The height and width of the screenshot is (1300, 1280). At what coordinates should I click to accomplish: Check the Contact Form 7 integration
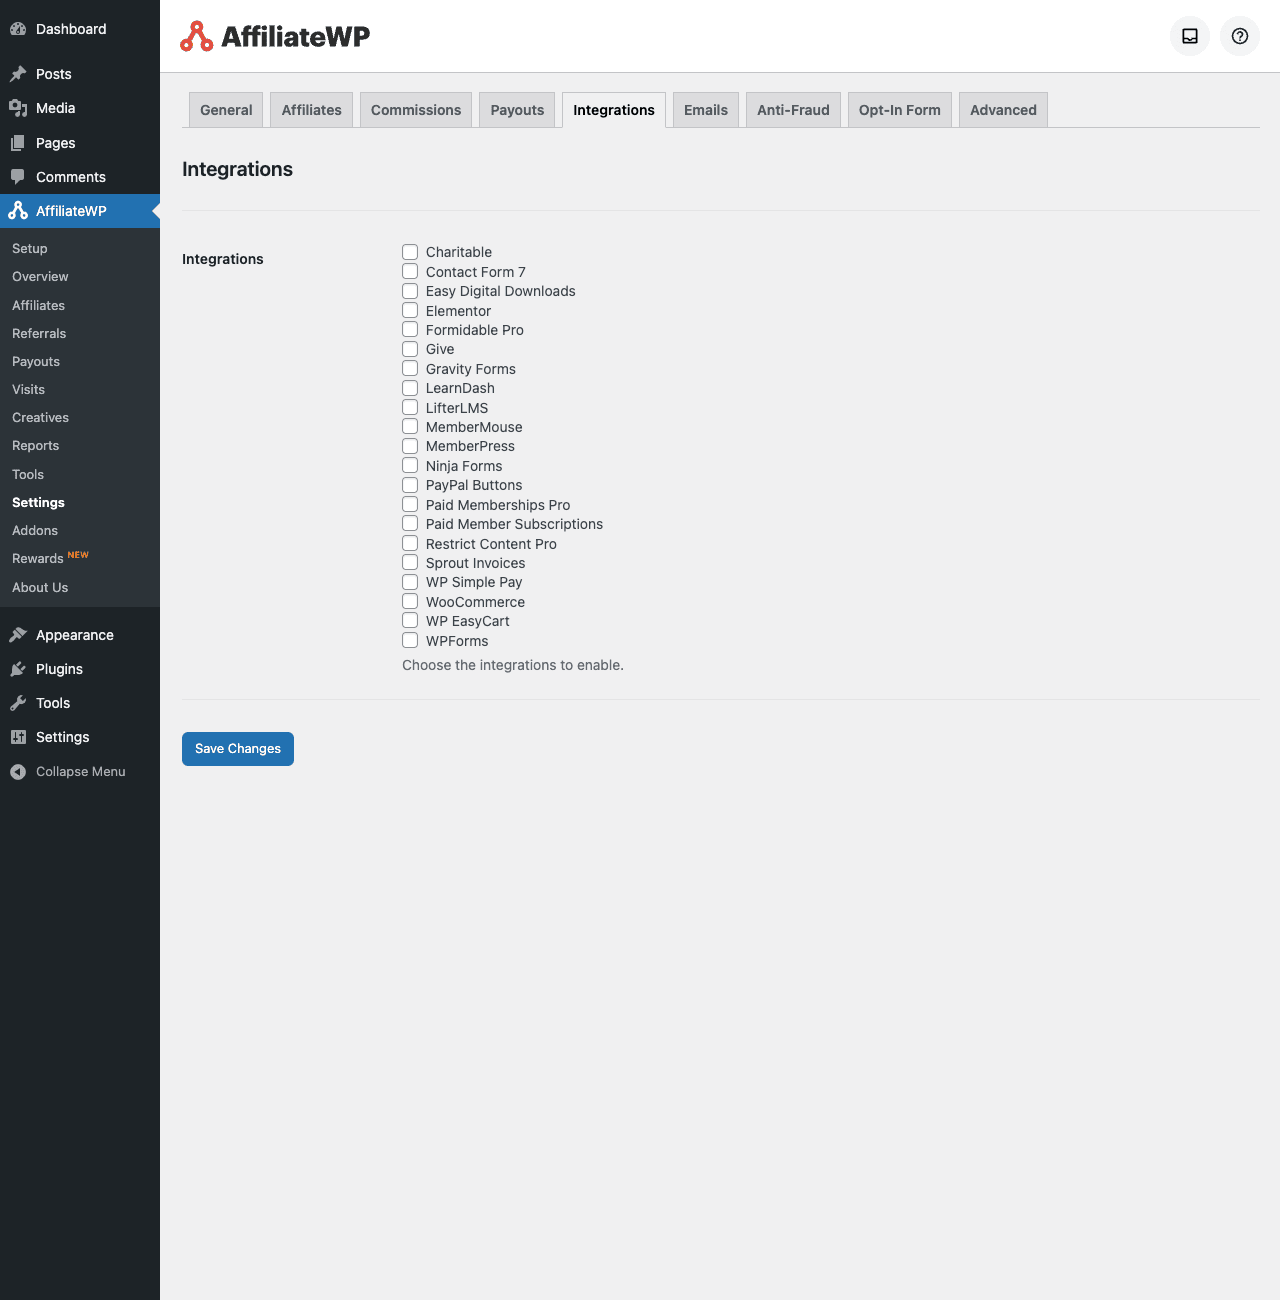410,271
